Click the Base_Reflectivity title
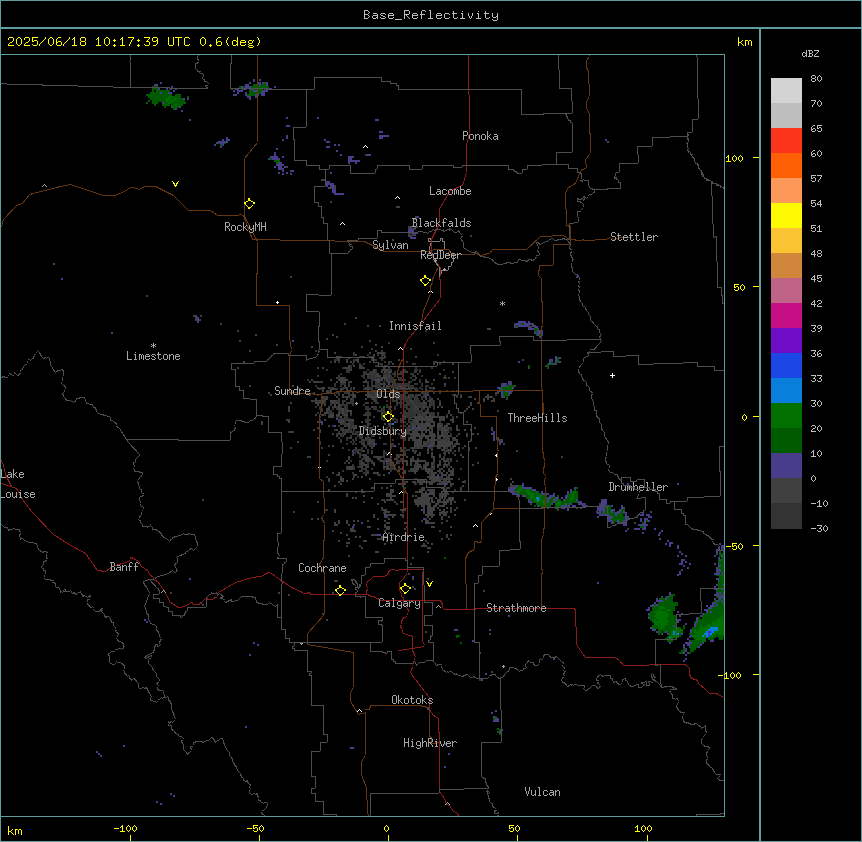The image size is (862, 842). tap(431, 15)
